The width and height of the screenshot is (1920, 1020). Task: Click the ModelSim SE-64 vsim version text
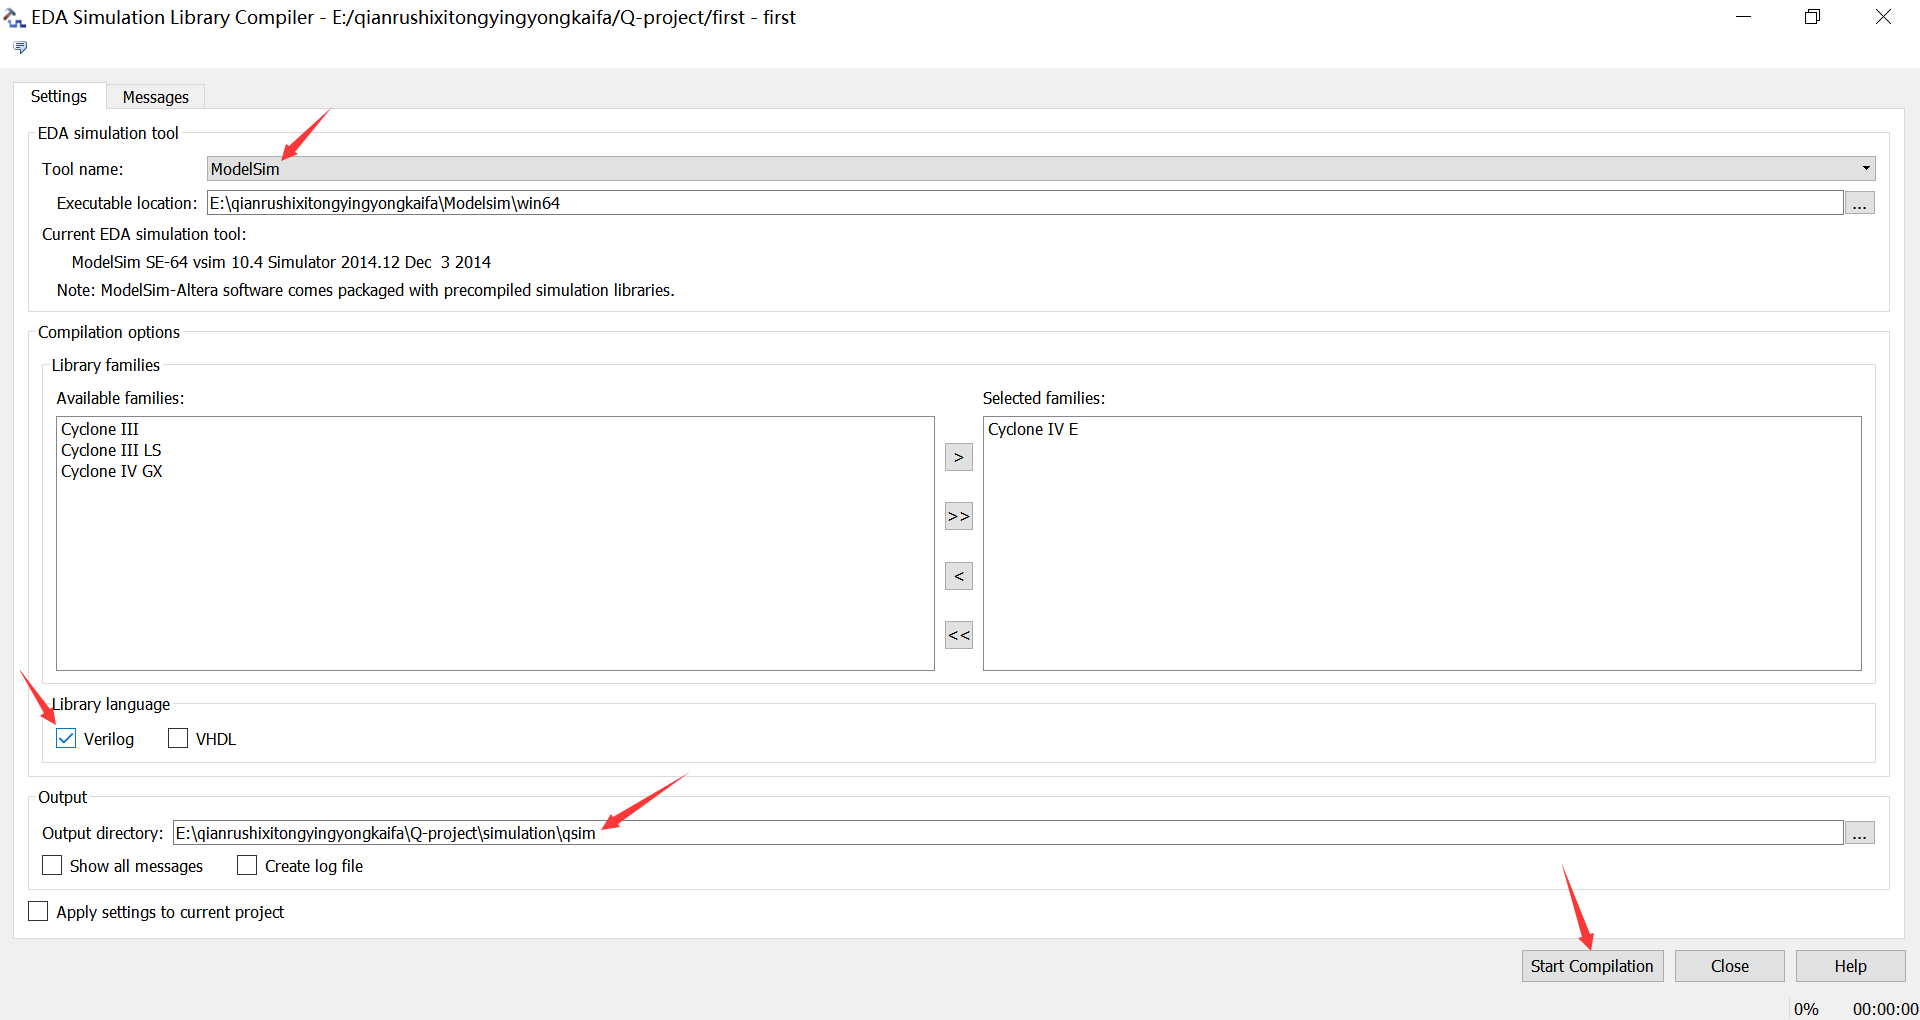[x=281, y=262]
